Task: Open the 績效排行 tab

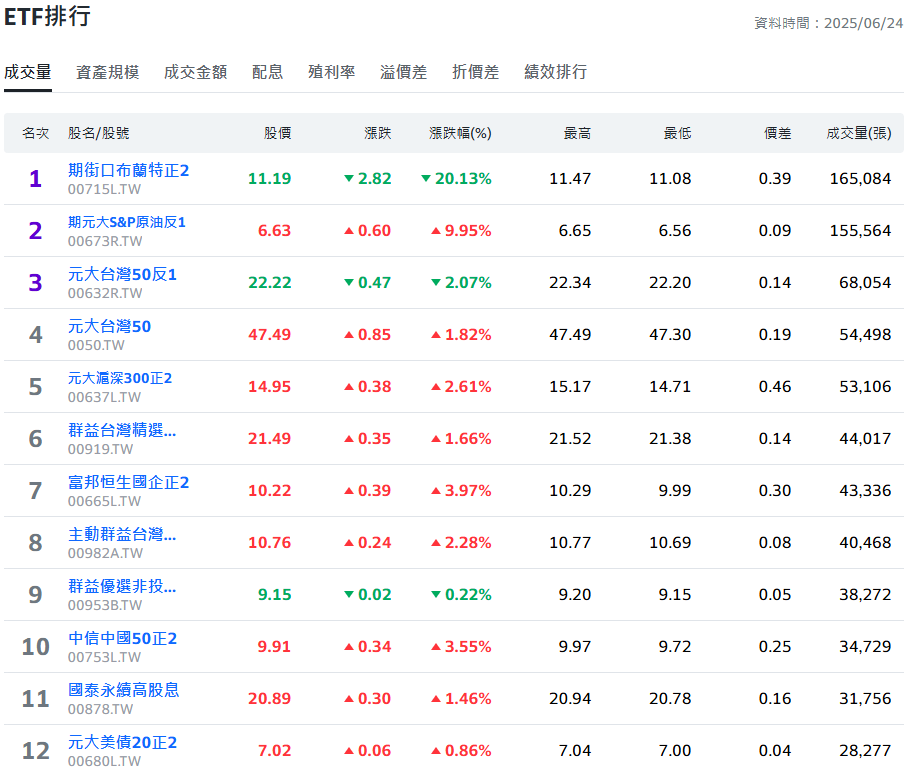Action: click(x=556, y=72)
